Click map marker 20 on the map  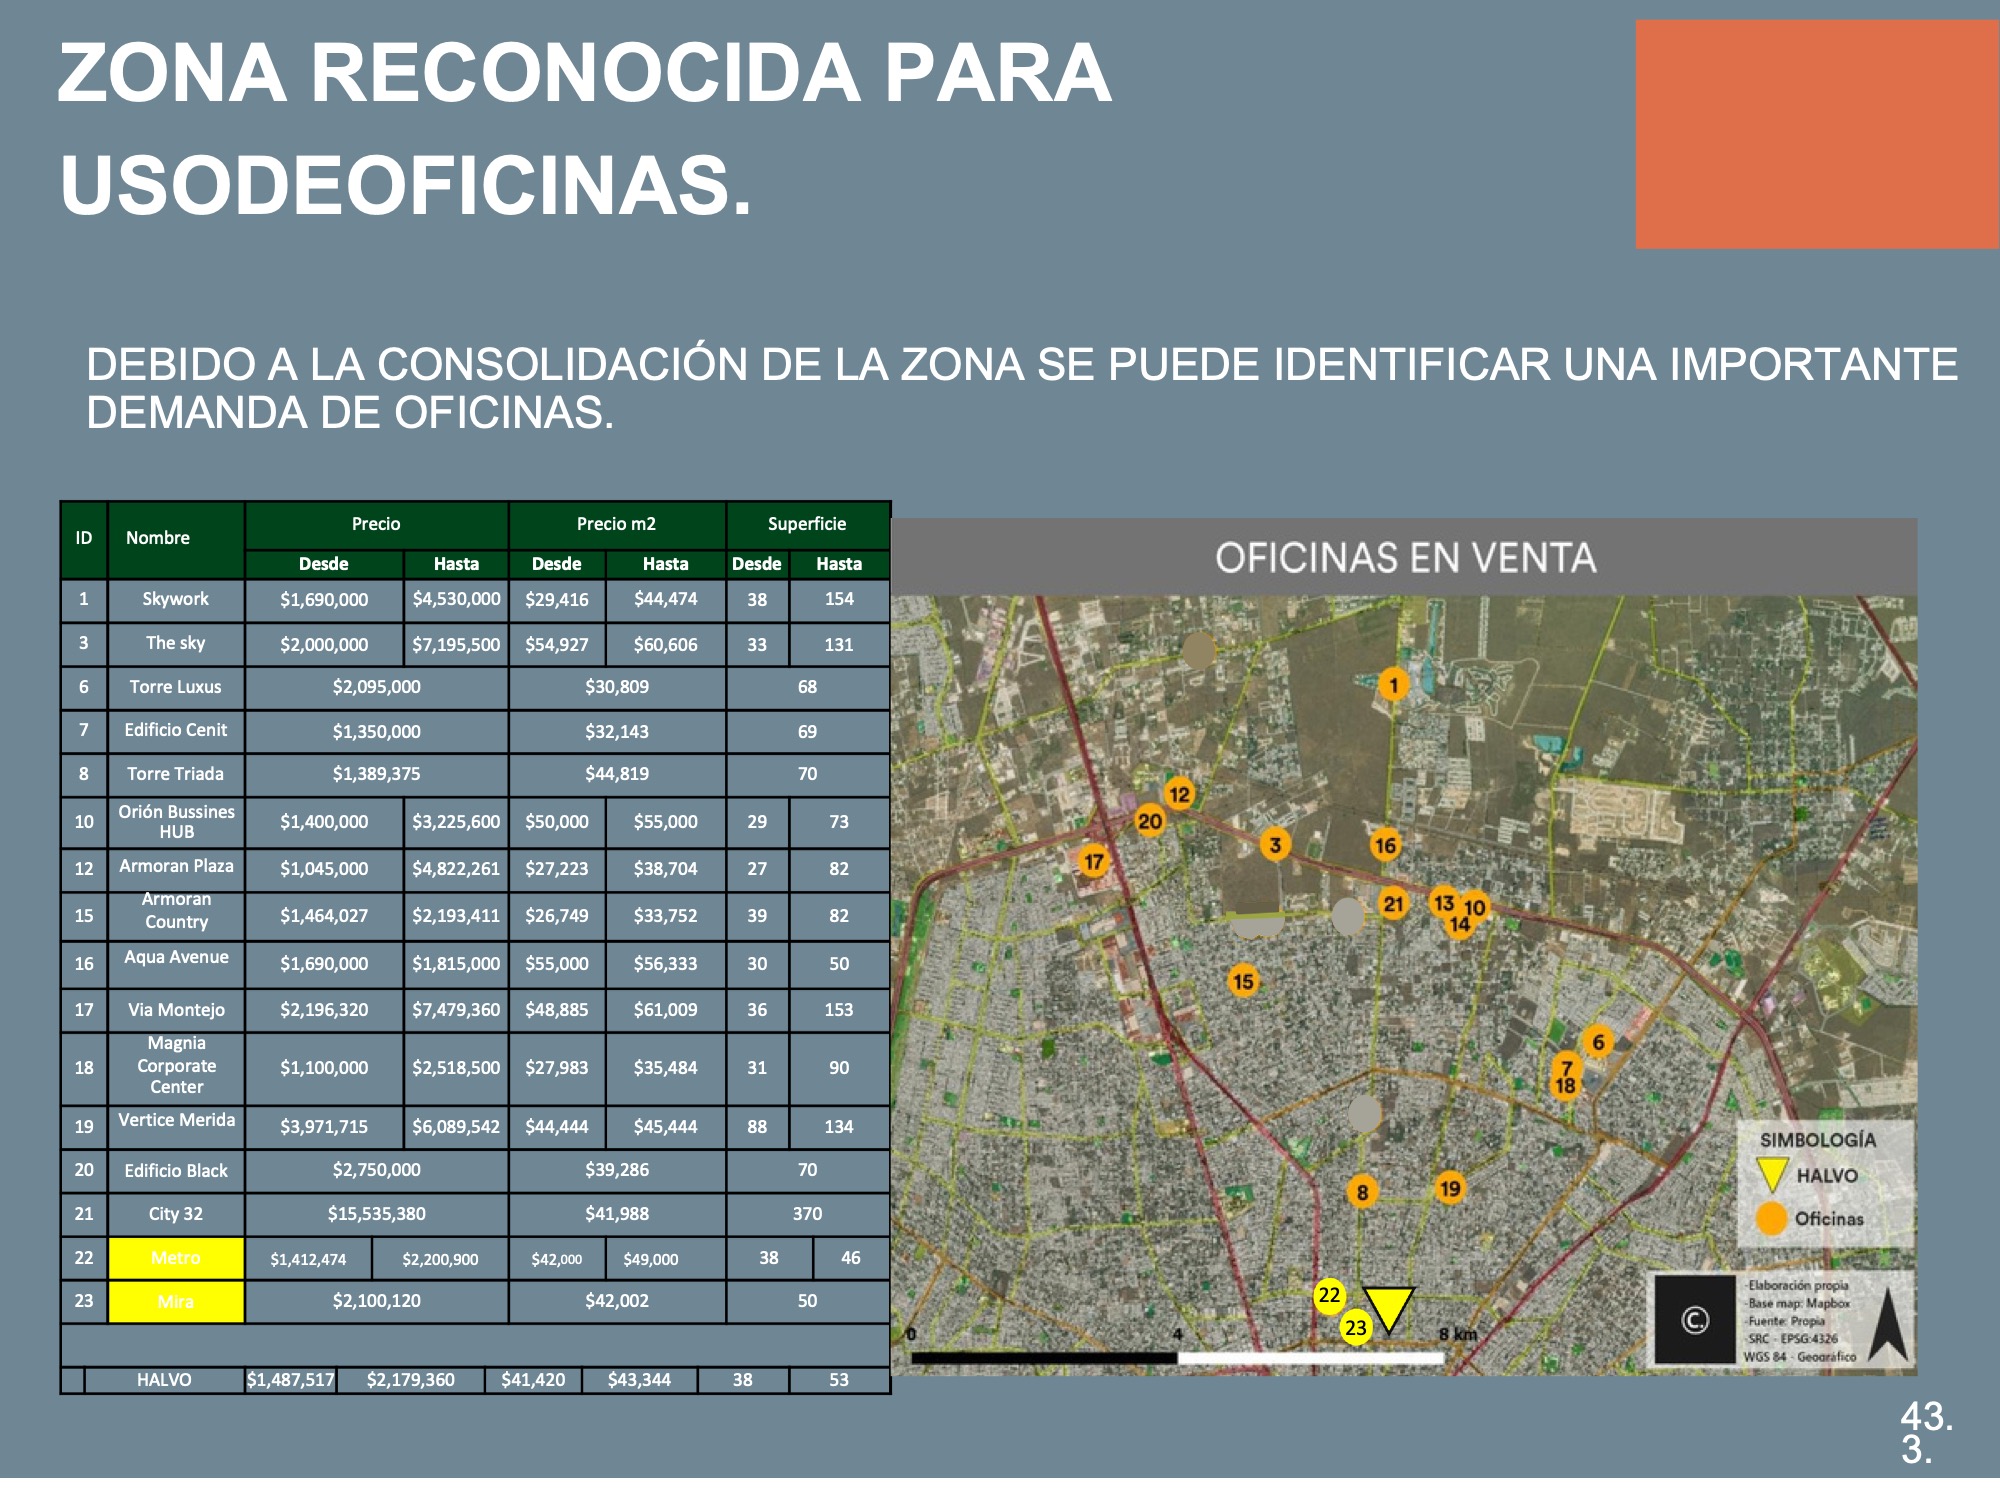click(1150, 822)
